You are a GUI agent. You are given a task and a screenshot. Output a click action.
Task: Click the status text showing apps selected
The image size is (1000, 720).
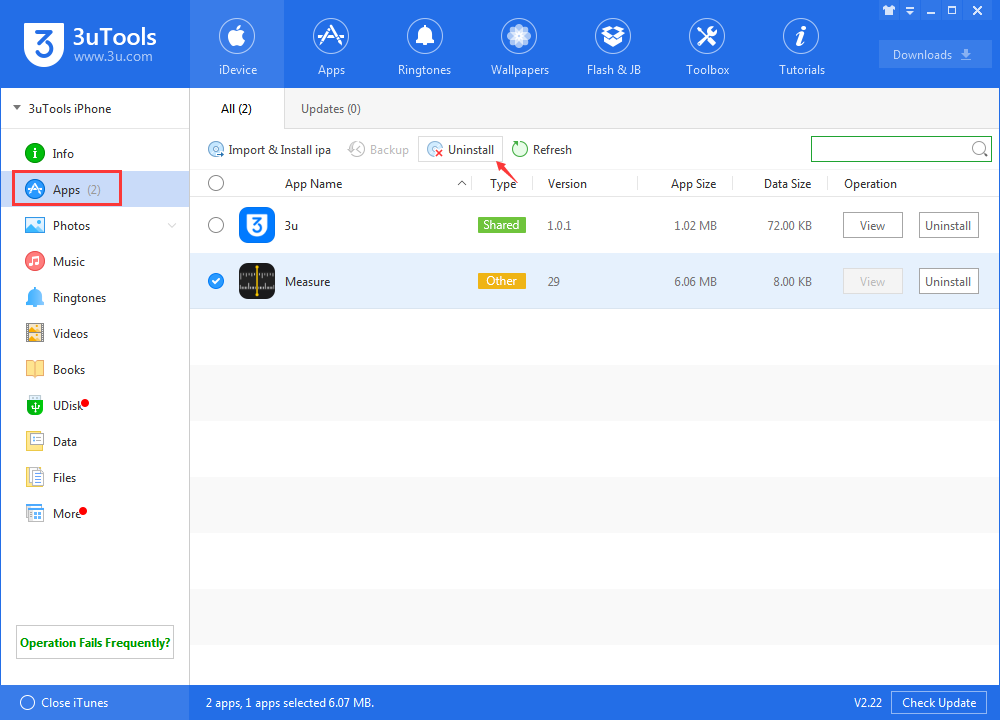[x=290, y=703]
